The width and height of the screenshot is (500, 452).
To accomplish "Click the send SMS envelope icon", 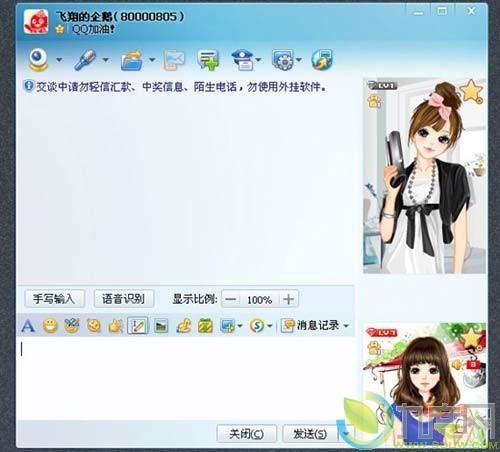I will point(174,60).
